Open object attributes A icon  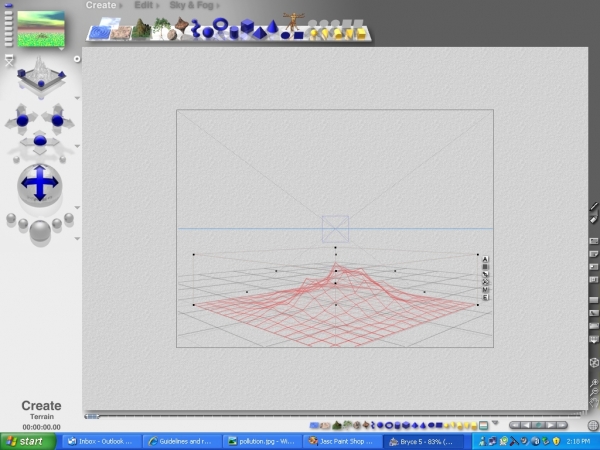pos(485,259)
